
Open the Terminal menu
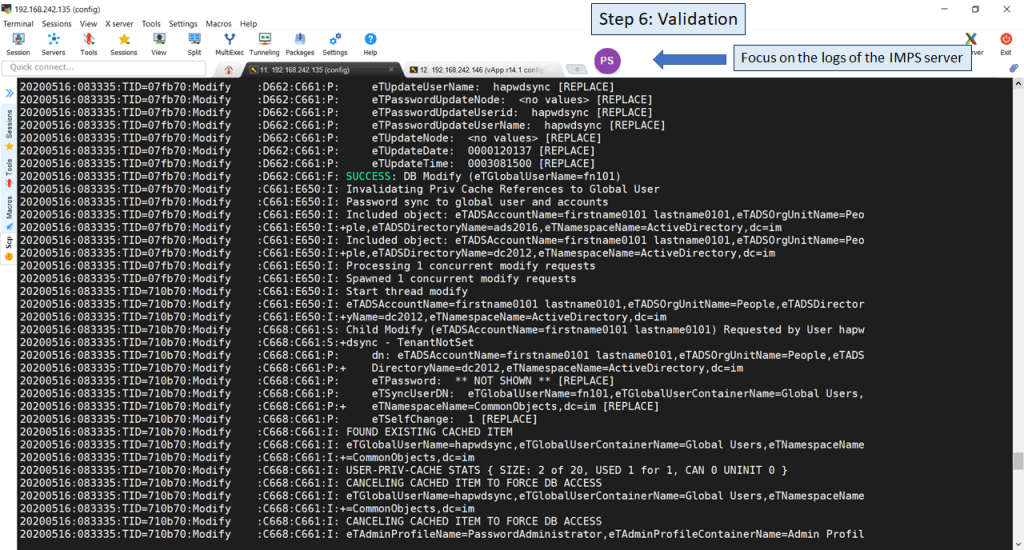18,23
